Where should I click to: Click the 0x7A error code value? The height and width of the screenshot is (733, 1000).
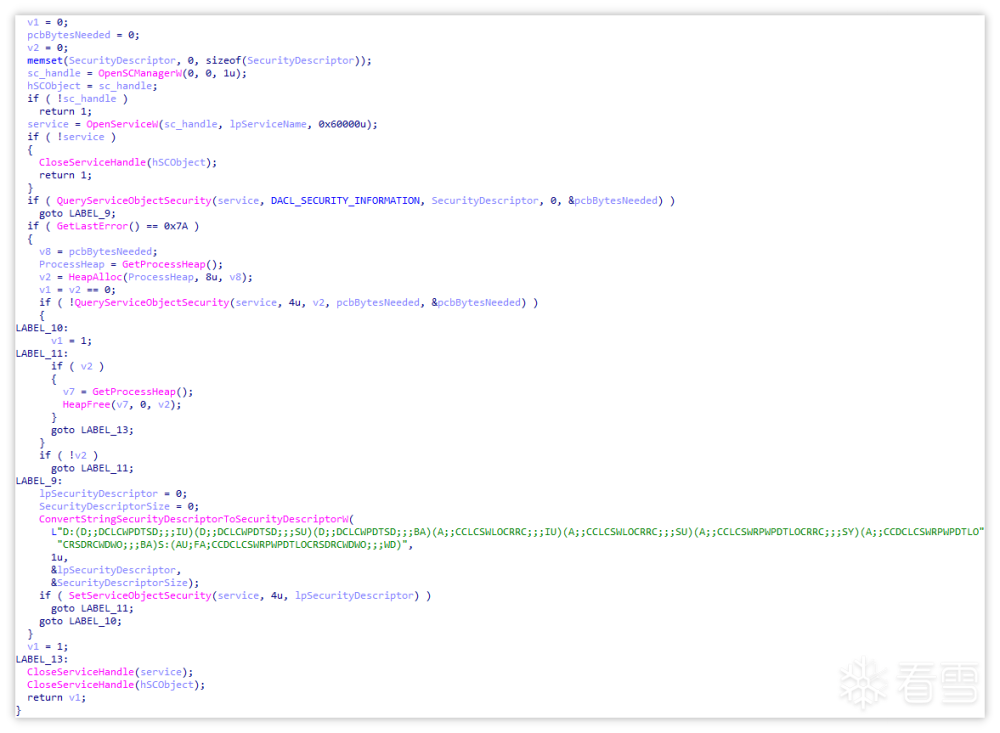tap(175, 226)
